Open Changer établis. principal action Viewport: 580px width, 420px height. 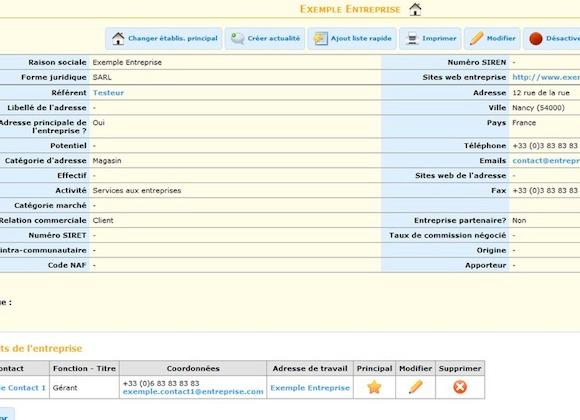164,38
